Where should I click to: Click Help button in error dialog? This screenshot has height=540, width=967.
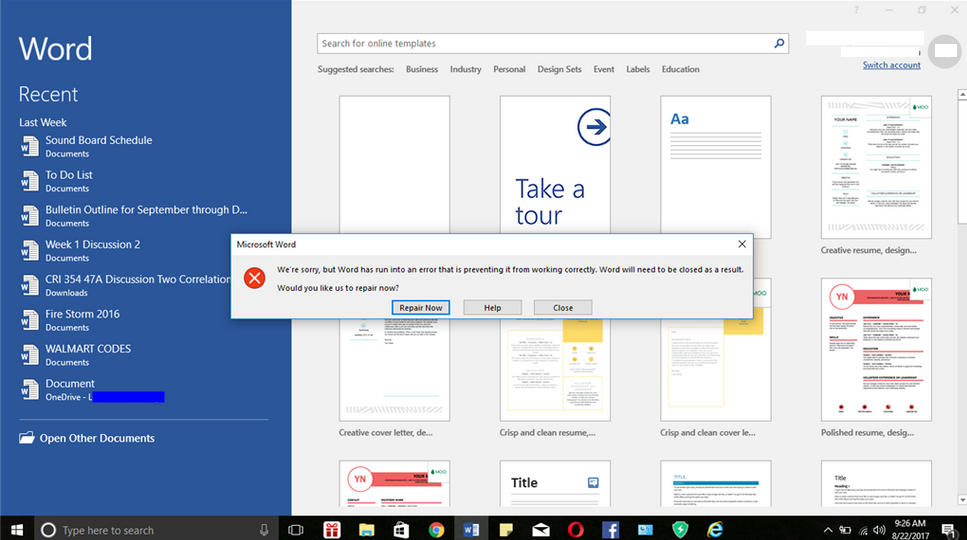492,308
